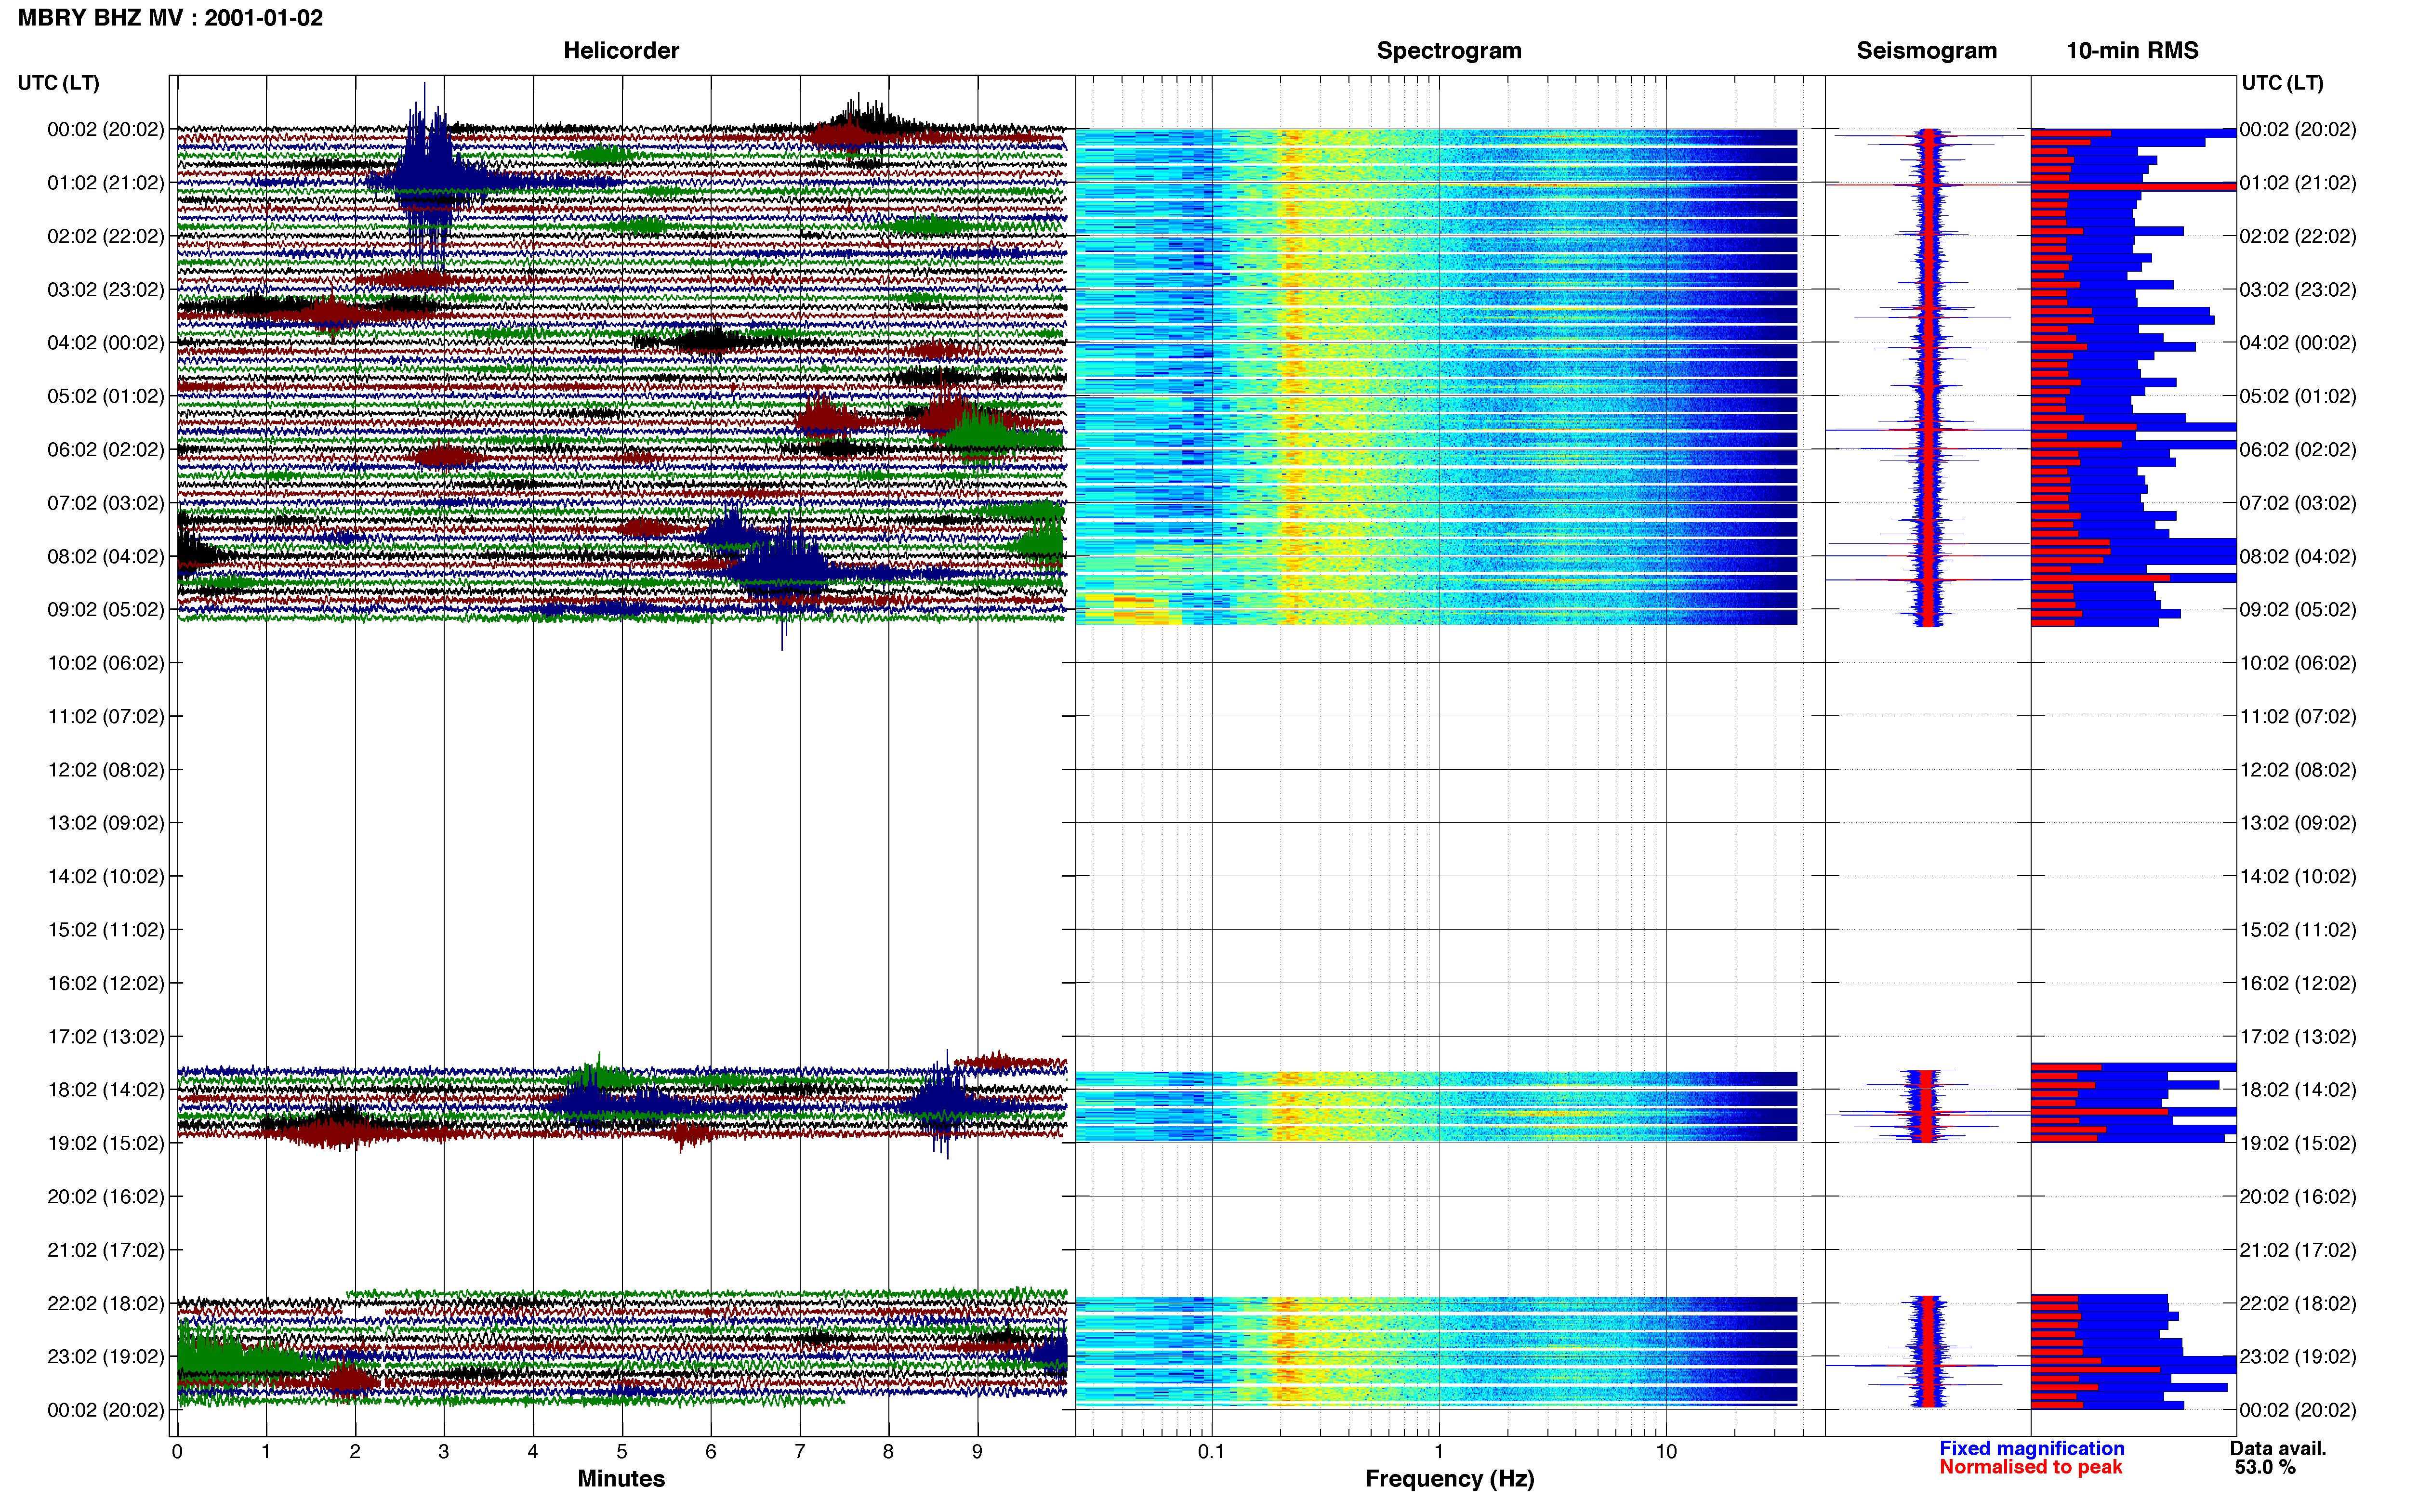
Task: Click the left '20:02 (16:02)' time label
Action: [x=106, y=1197]
